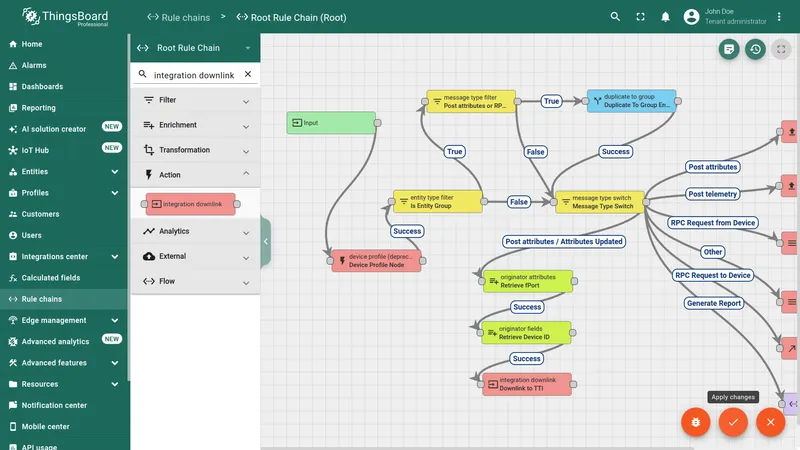Open Root Rule Chain dropdown
This screenshot has height=450, width=800.
195,48
